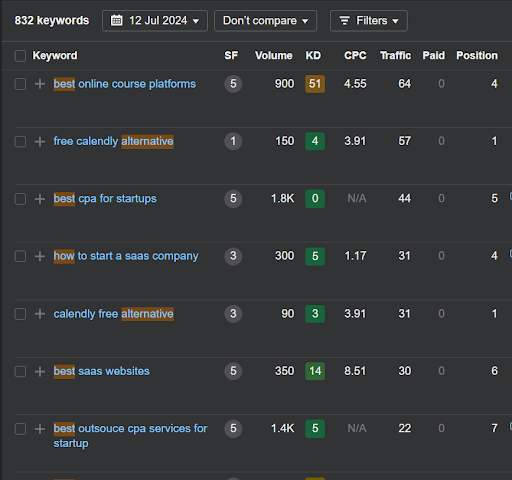512x480 pixels.
Task: Click CPC value 8.51
Action: (x=355, y=371)
